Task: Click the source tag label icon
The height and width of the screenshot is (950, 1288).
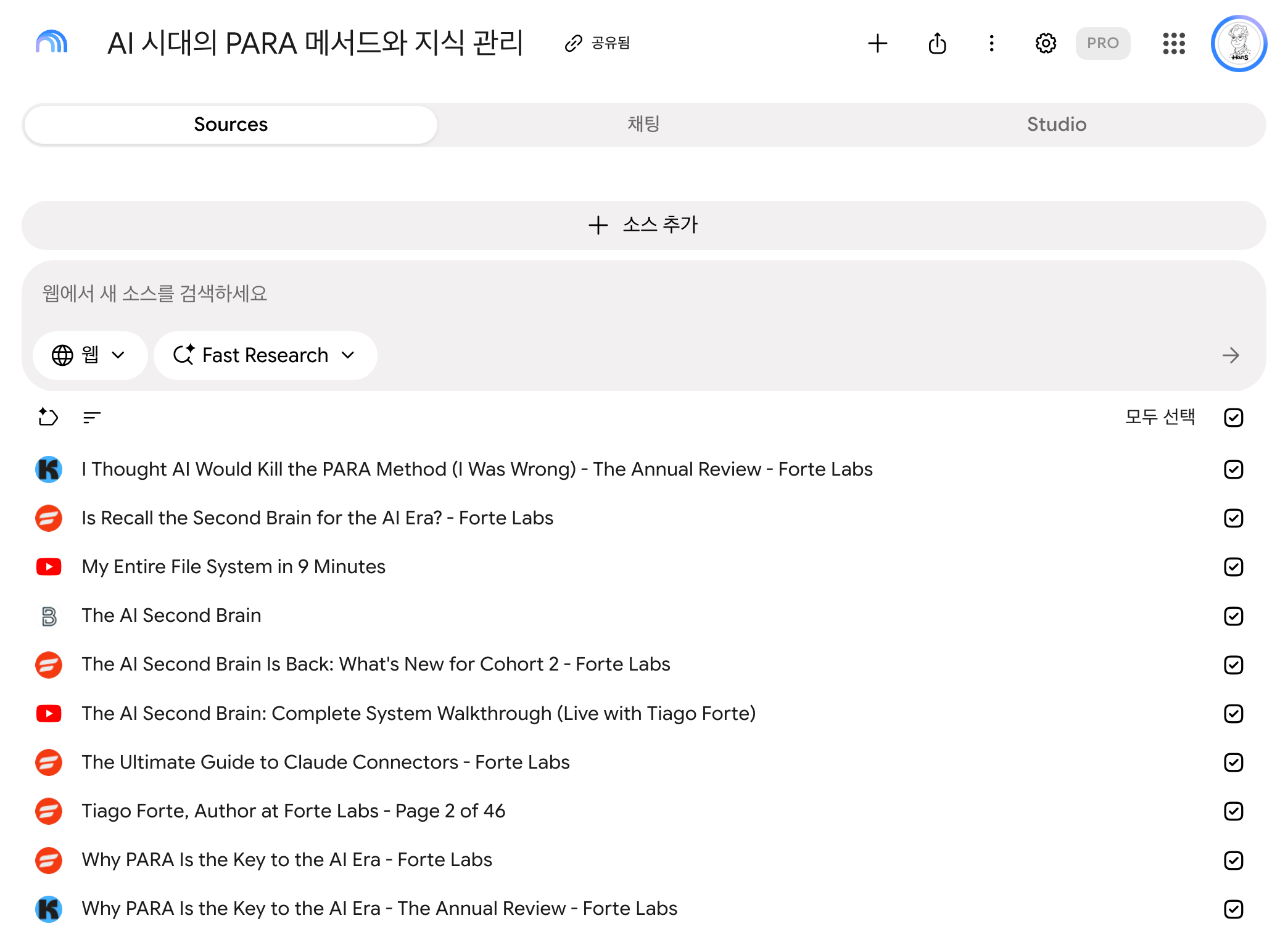Action: 48,417
